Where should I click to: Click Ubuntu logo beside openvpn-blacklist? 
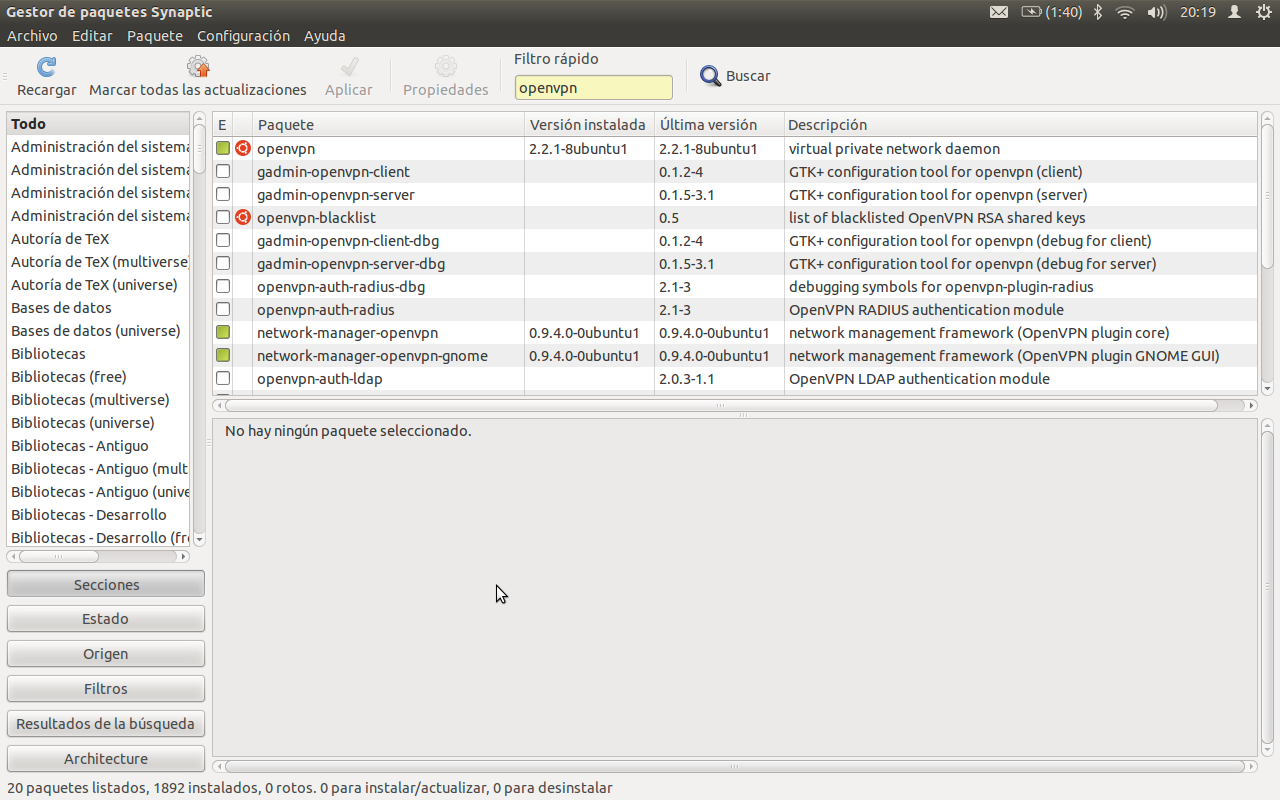[x=242, y=217]
